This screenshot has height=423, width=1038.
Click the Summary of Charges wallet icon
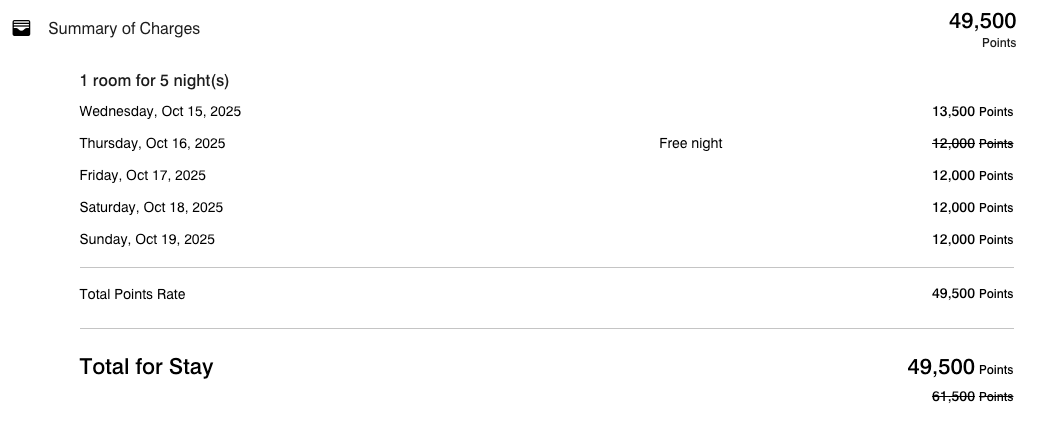tap(21, 28)
